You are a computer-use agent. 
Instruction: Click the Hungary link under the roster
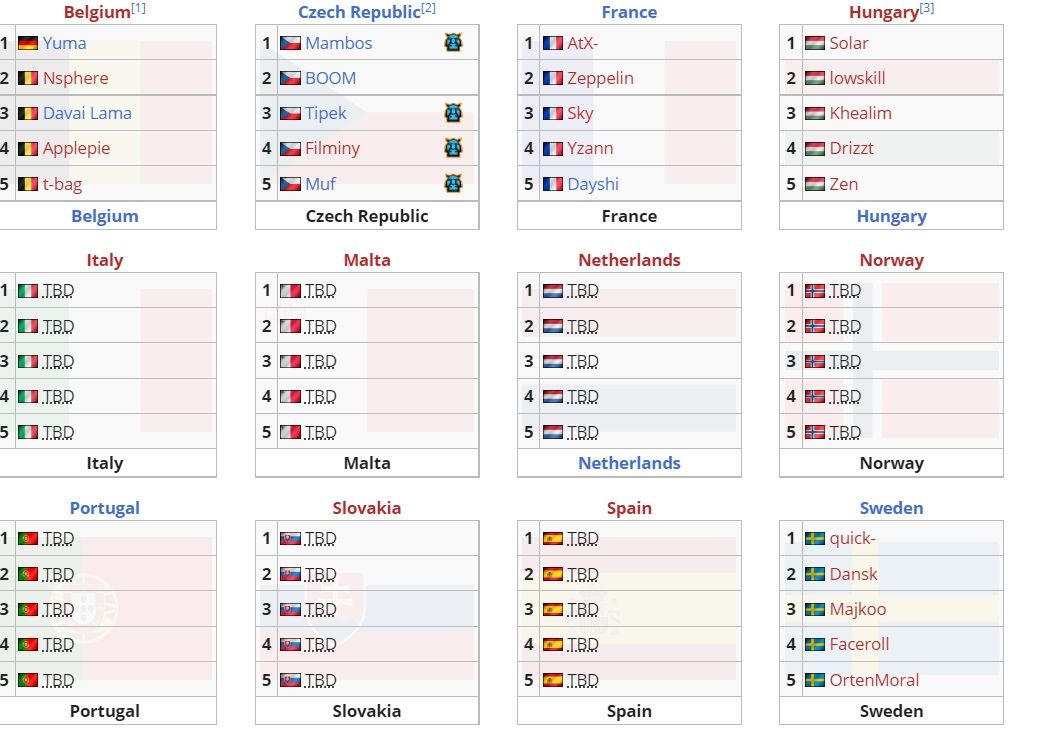[x=891, y=216]
